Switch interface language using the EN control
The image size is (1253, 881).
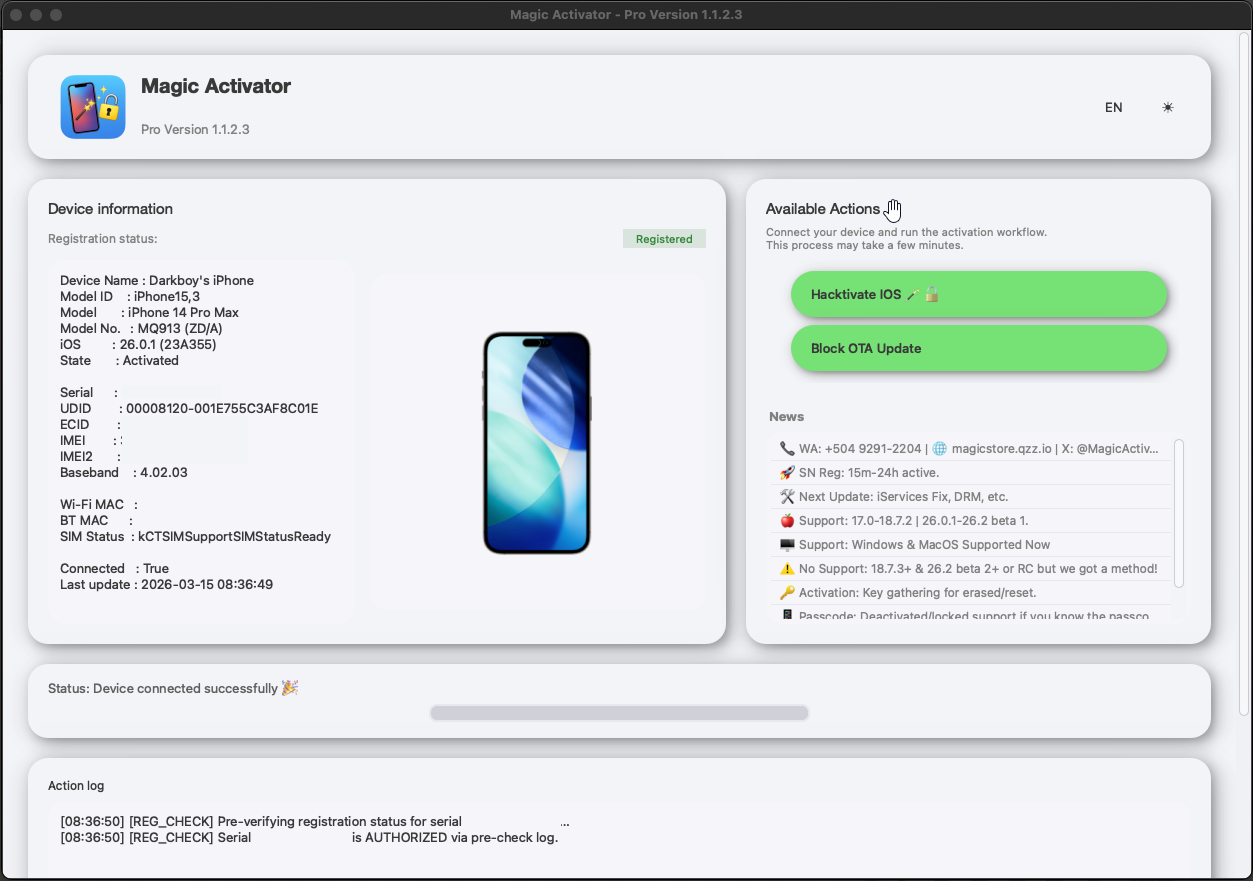pos(1113,107)
